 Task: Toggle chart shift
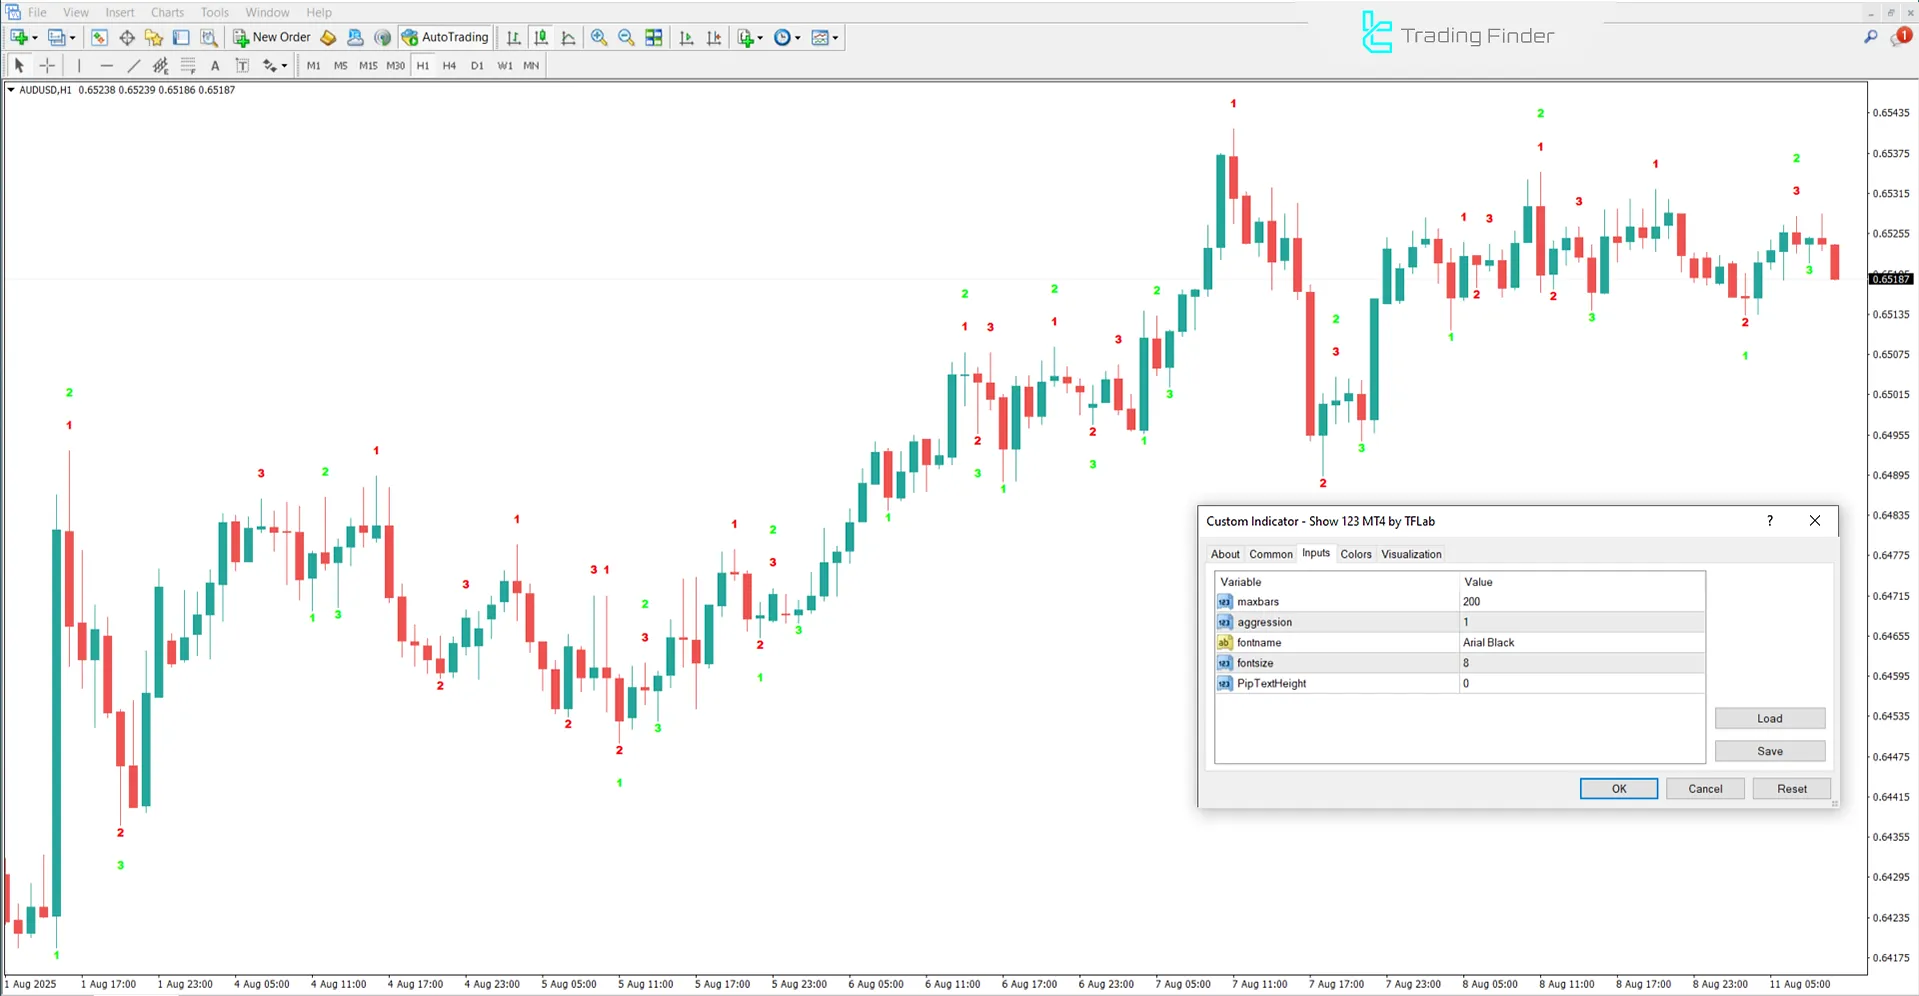714,37
